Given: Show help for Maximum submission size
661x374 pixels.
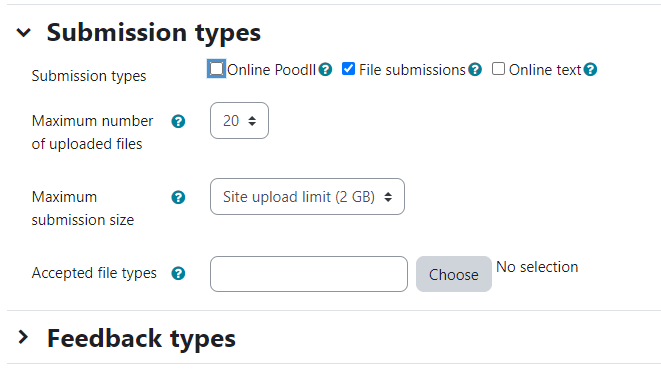Looking at the screenshot, I should coord(178,197).
